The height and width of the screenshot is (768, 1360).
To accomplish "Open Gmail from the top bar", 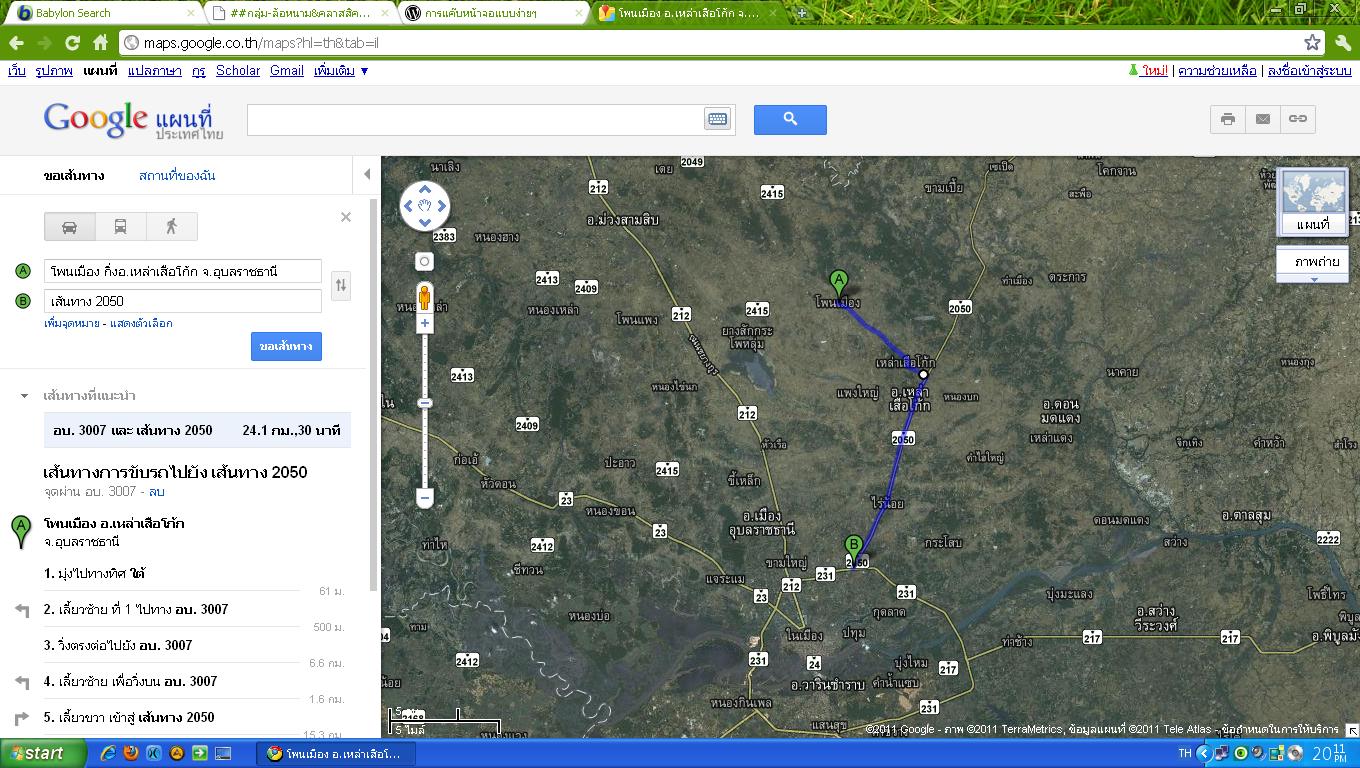I will coord(287,71).
